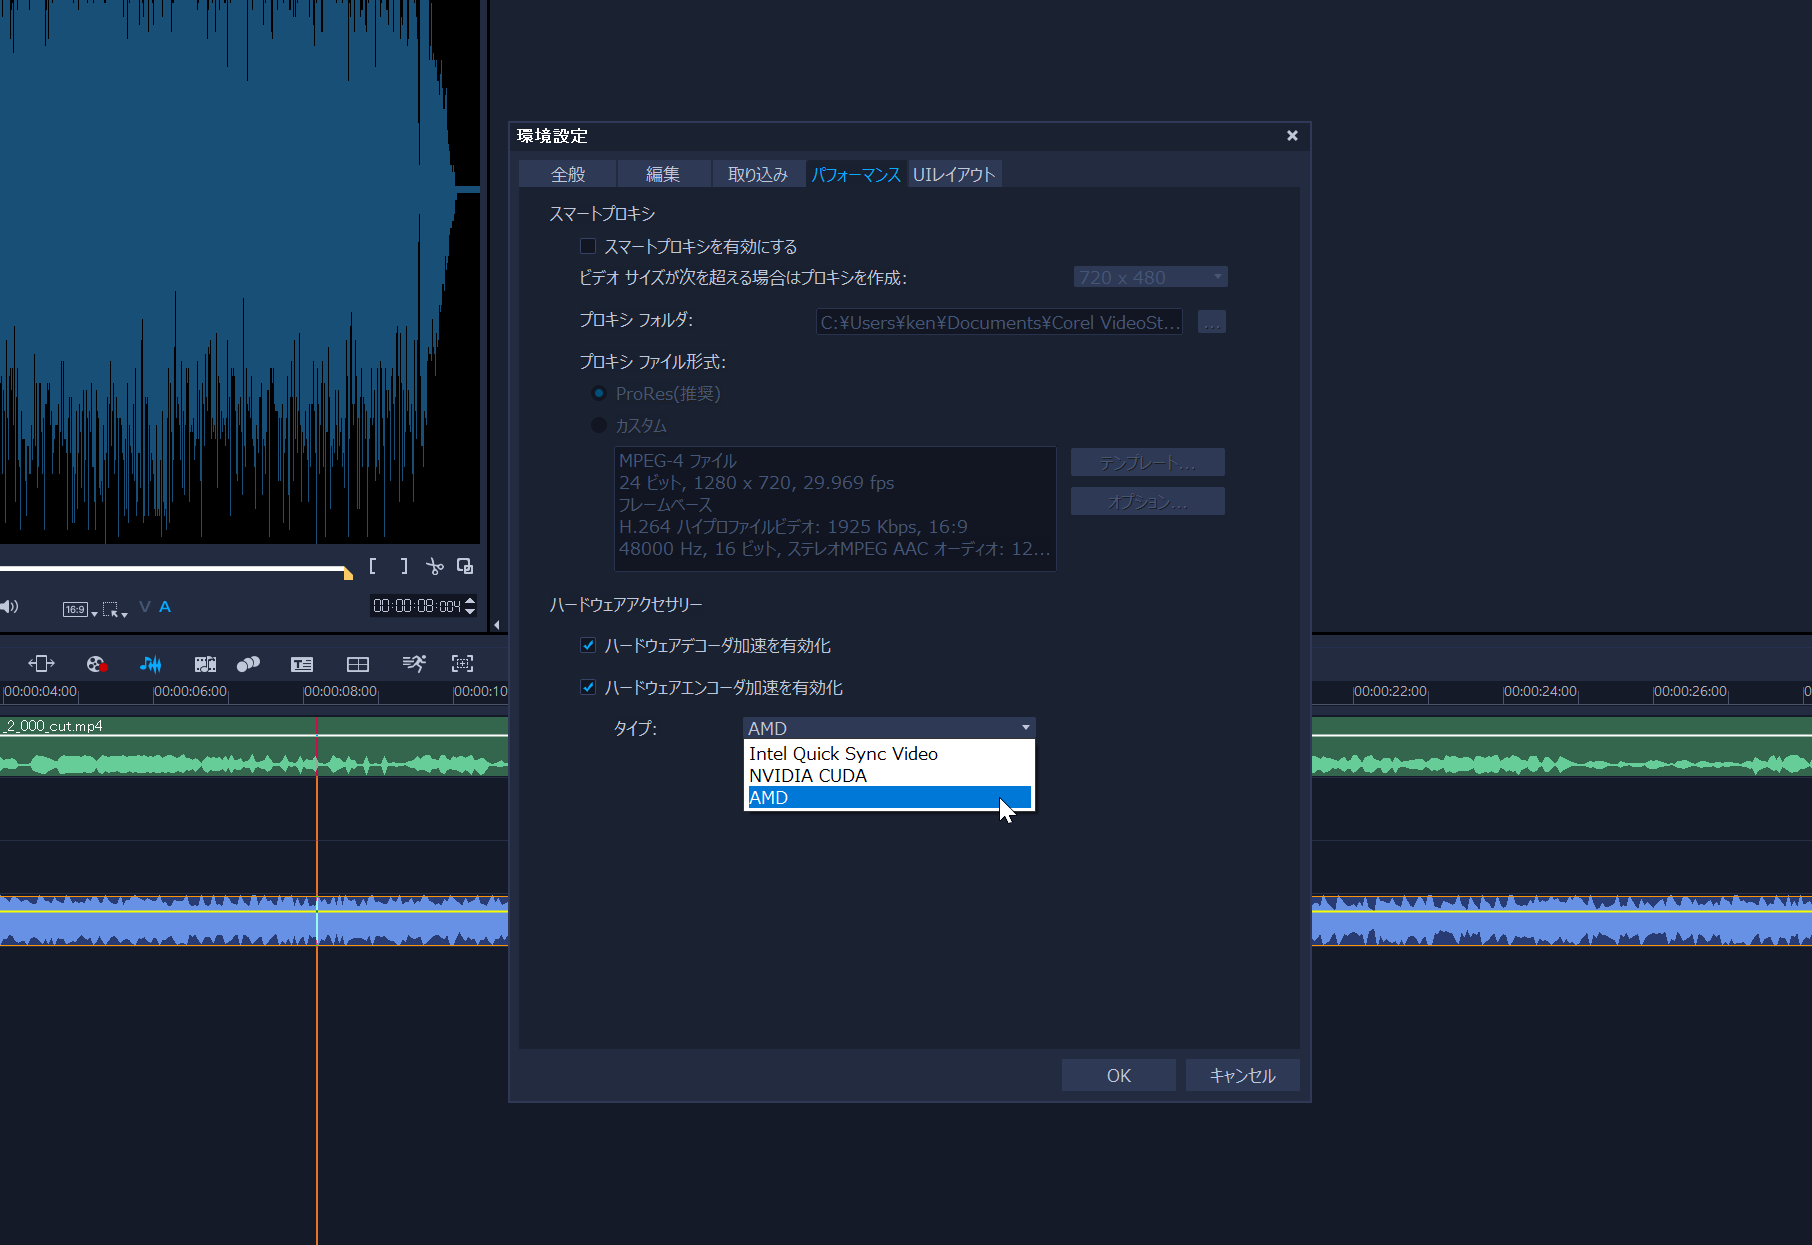Switch to the 編集 tab
Viewport: 1812px width, 1245px height.
[x=663, y=174]
